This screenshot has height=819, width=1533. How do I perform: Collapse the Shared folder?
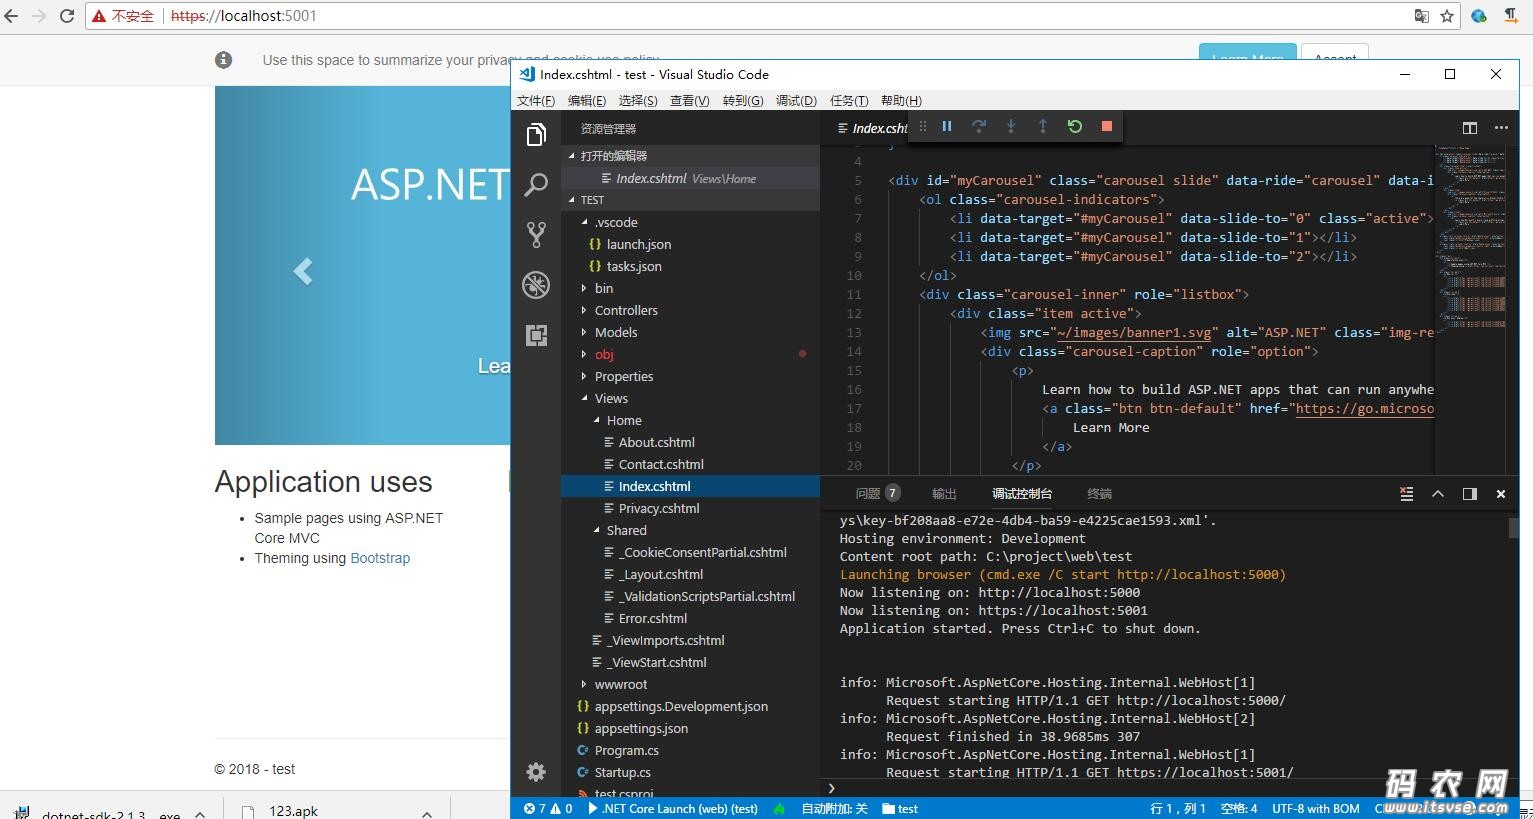pos(626,530)
